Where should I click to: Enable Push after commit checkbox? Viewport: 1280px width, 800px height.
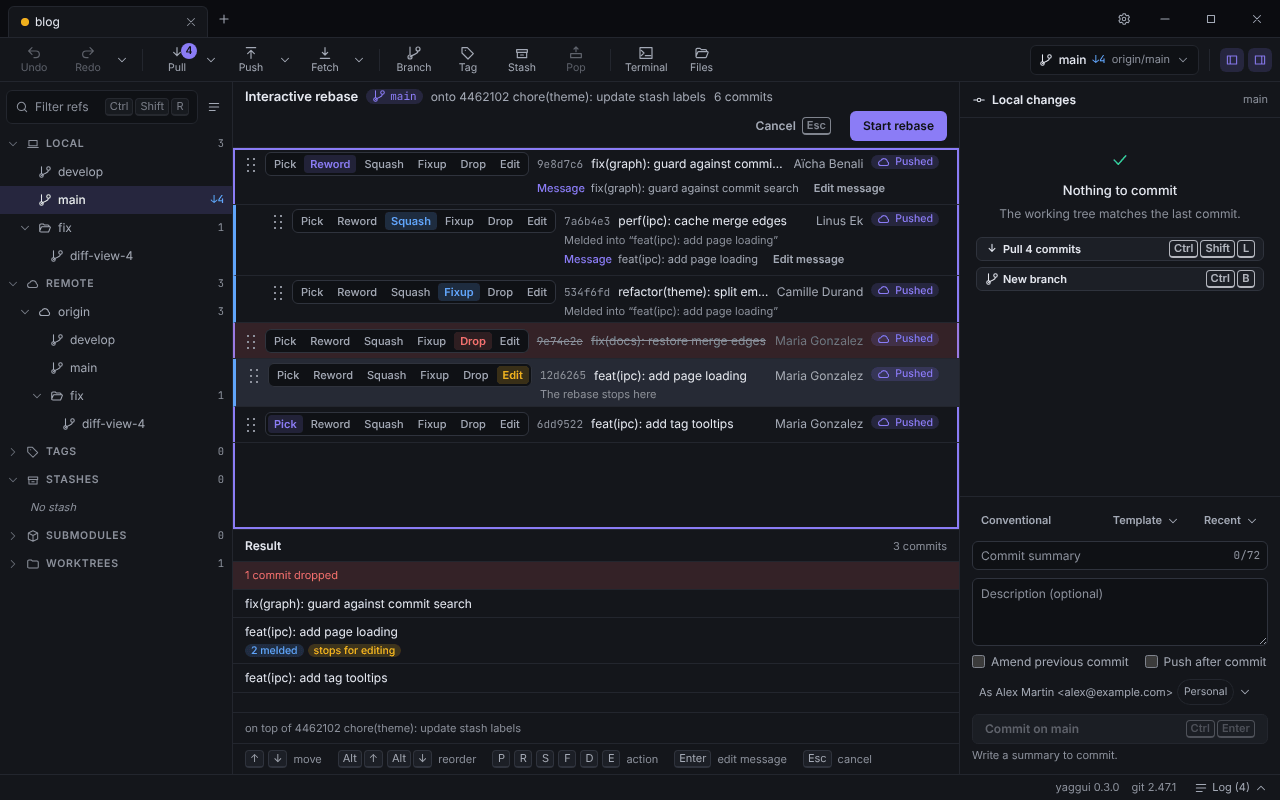pos(1151,662)
